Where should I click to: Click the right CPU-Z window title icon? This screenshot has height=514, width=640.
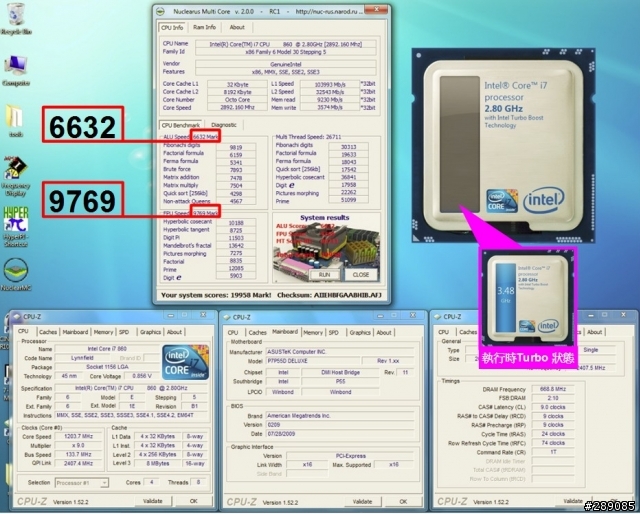(x=438, y=316)
